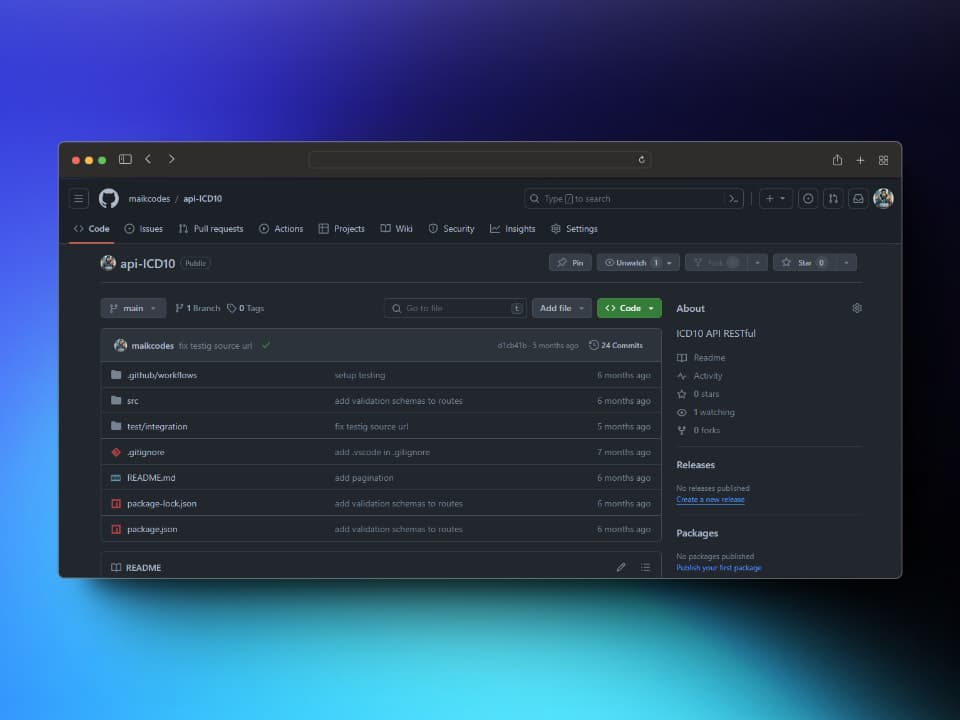
Task: Show the README outline list icon
Action: coord(645,568)
